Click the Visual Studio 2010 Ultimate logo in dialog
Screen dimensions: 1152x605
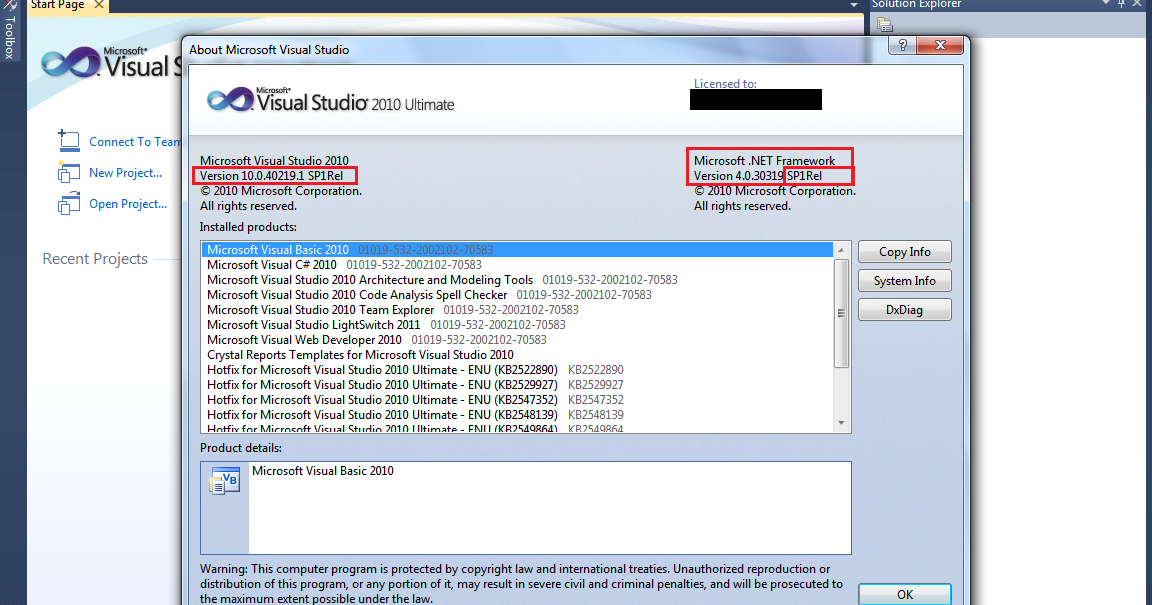(331, 100)
